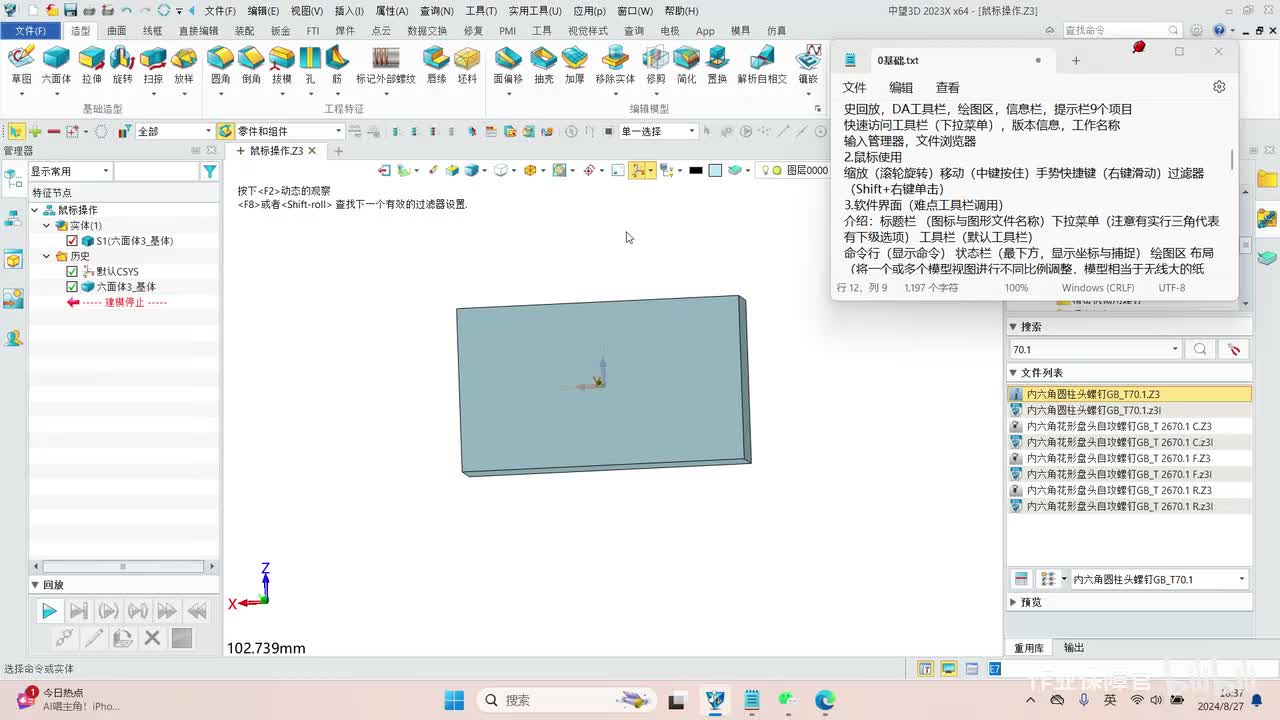Open the 钣金 ribbon tab

[x=280, y=31]
